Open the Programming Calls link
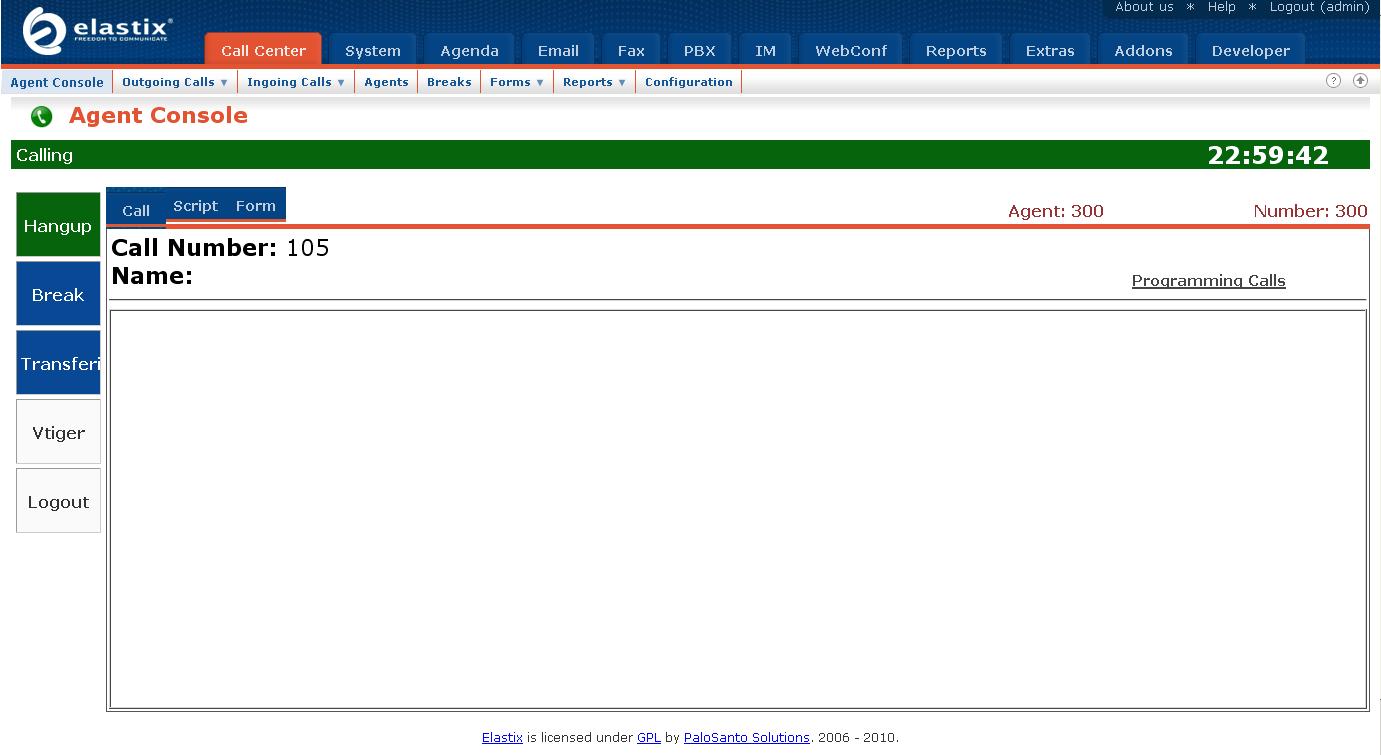Viewport: 1381px width, 755px height. (x=1208, y=281)
